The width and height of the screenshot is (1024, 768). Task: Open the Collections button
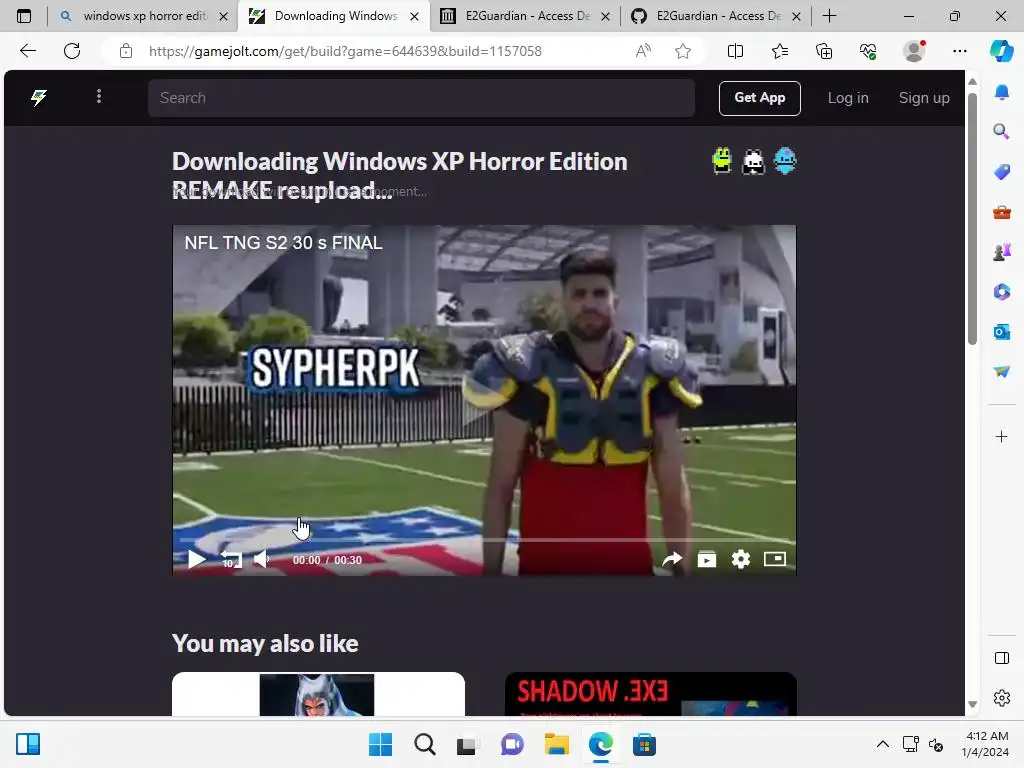pos(824,51)
